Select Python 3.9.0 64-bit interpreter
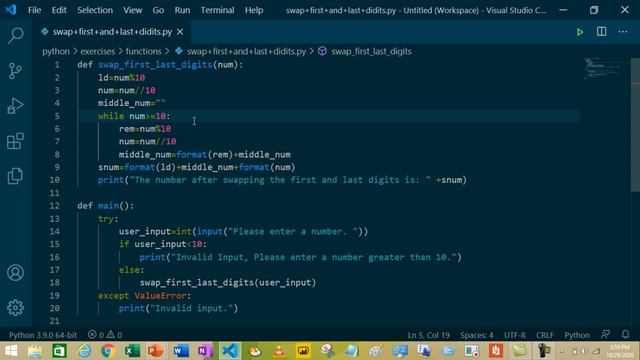This screenshot has width=640, height=360. coord(43,335)
